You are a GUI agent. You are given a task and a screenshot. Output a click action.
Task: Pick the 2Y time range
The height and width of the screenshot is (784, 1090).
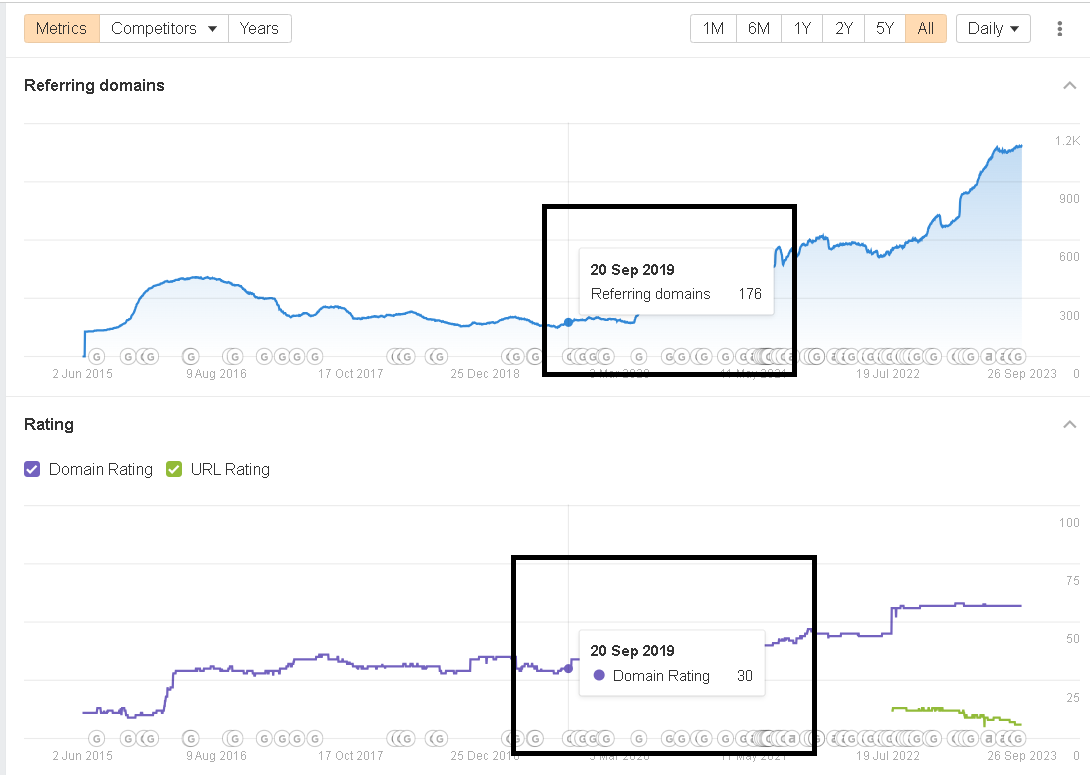pos(844,28)
